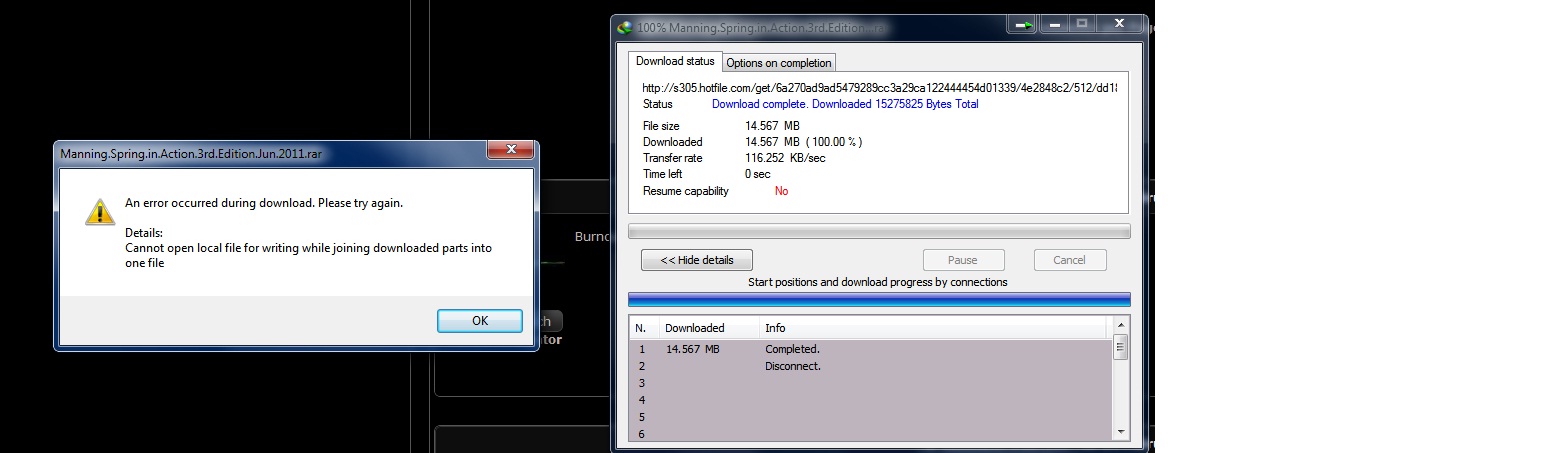This screenshot has width=1546, height=453.
Task: Click the disabled Pause button
Action: coord(963,260)
